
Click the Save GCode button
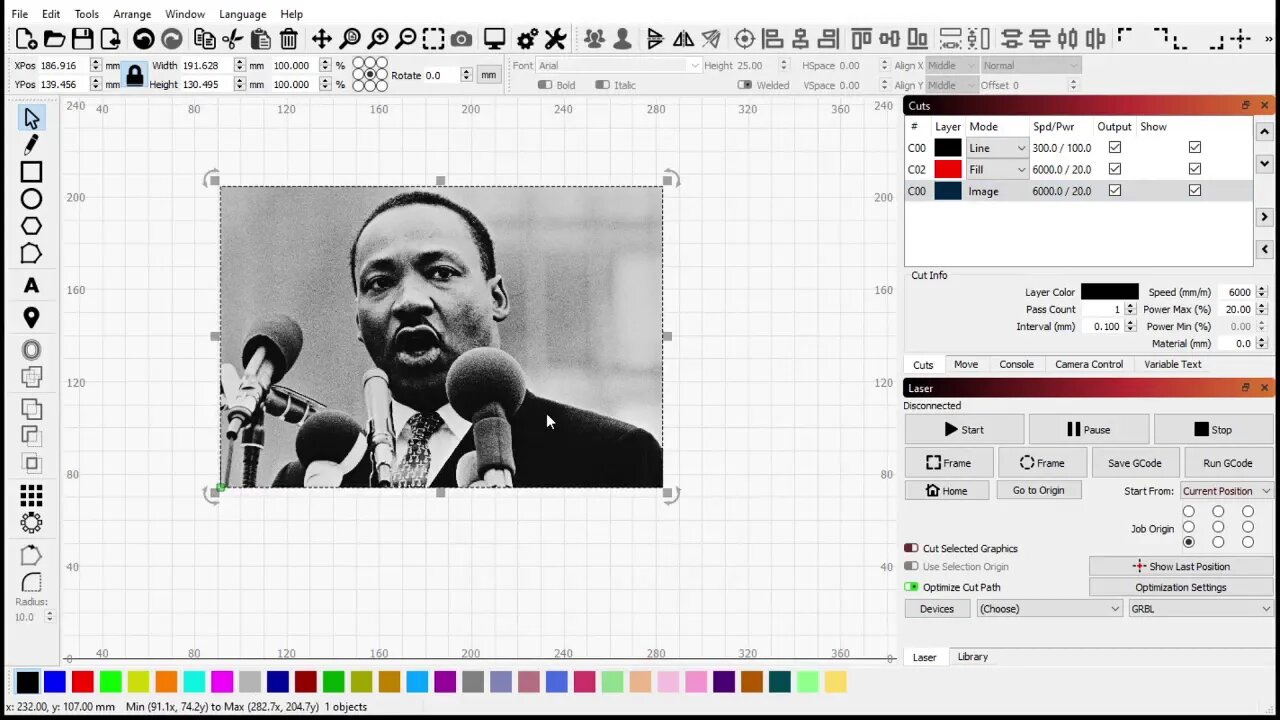[1134, 463]
